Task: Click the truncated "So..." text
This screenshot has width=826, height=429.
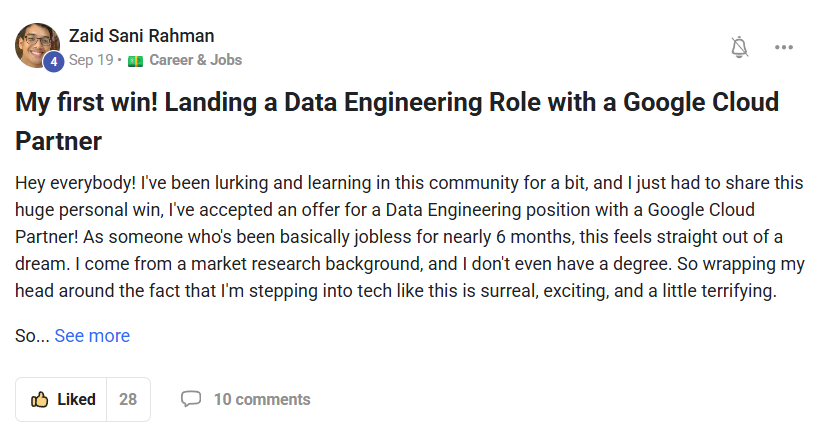Action: tap(32, 336)
